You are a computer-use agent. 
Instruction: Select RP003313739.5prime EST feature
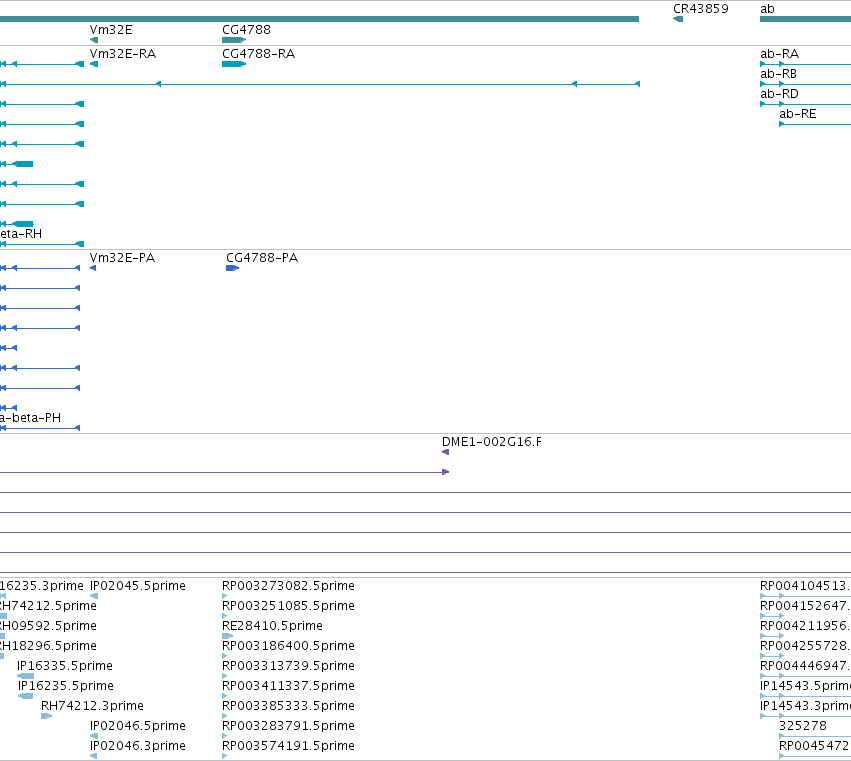click(x=225, y=676)
